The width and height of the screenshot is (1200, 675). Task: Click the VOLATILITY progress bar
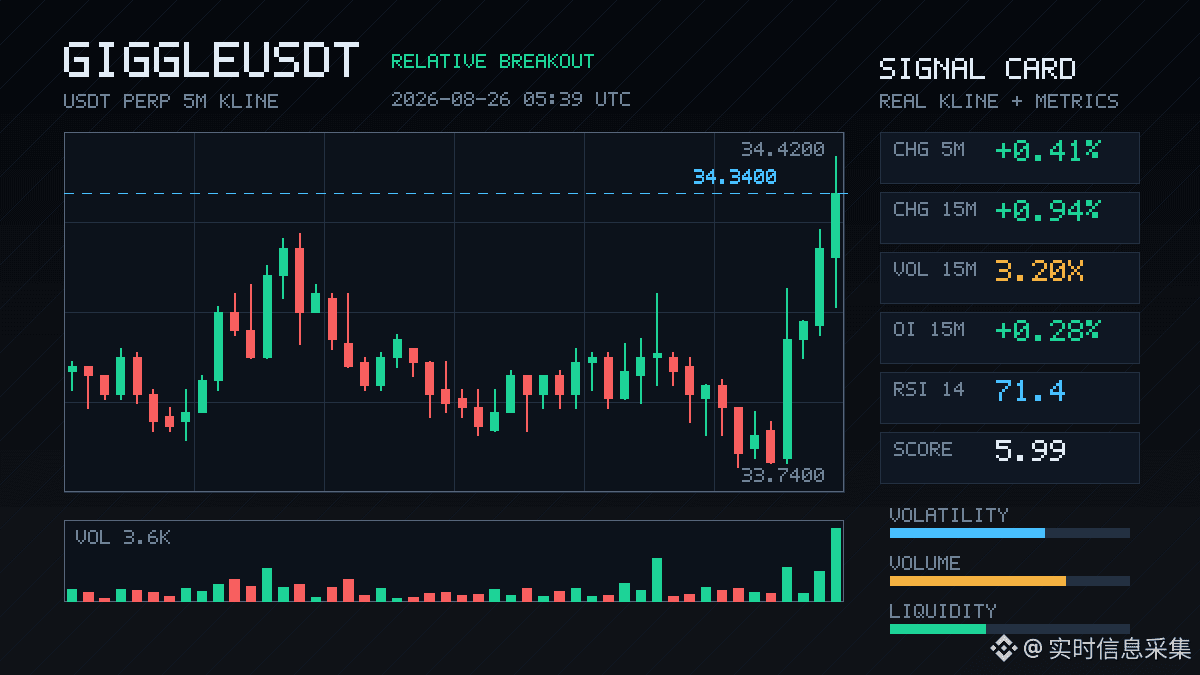pos(1009,533)
